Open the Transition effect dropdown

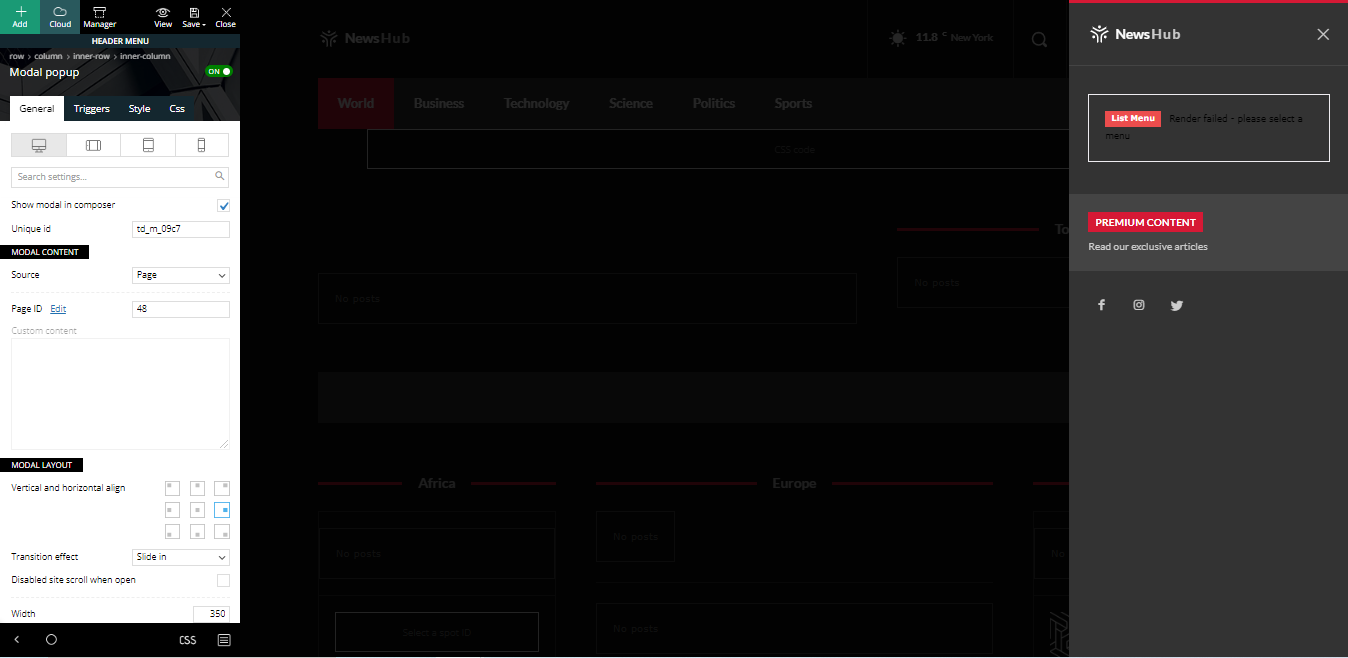pyautogui.click(x=181, y=557)
